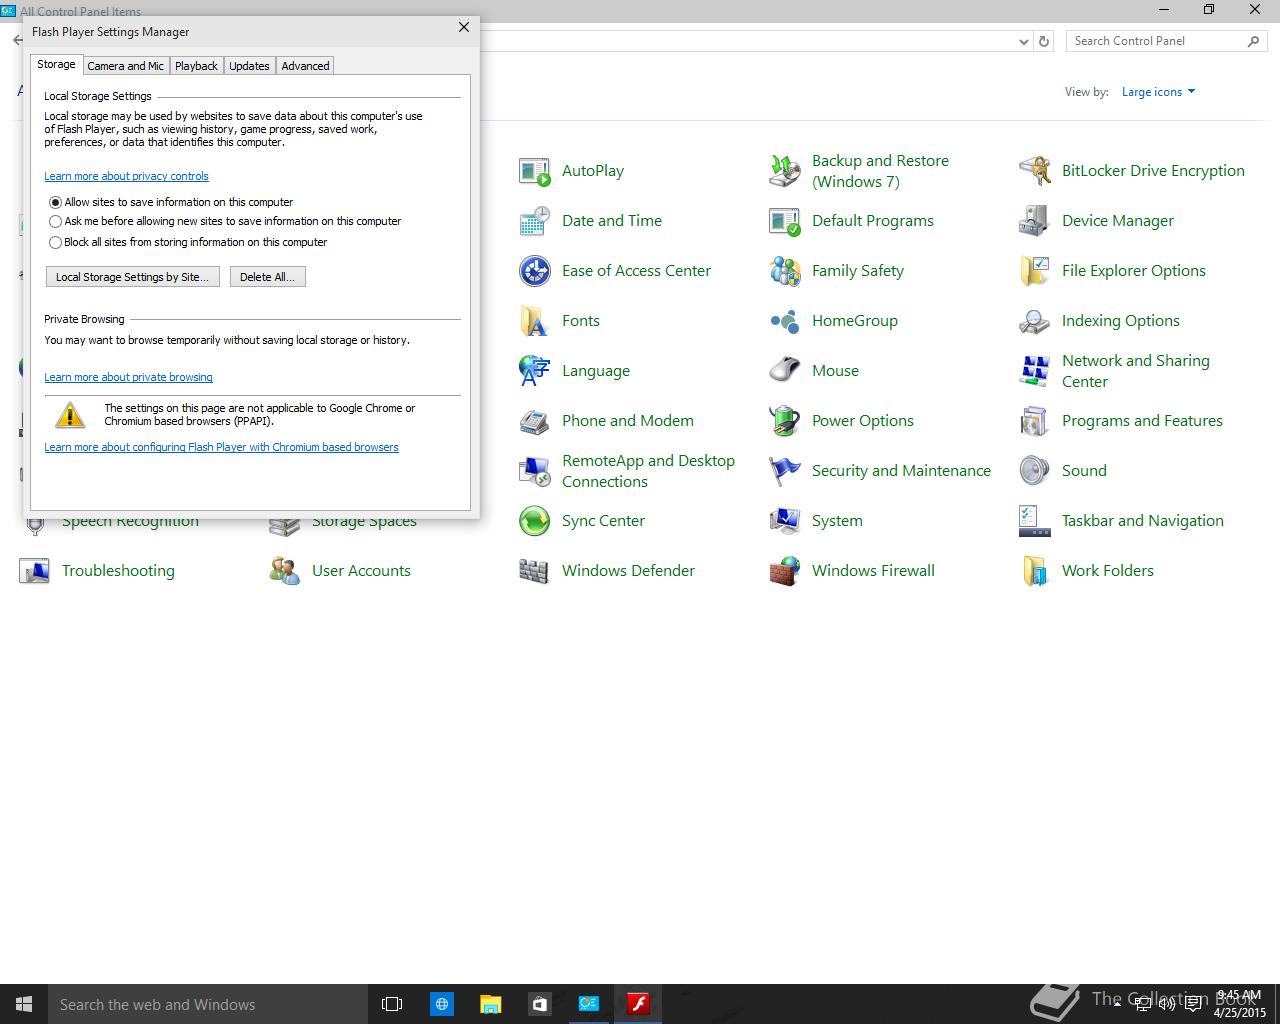Open the AutoPlay icon in Control Panel

[535, 171]
